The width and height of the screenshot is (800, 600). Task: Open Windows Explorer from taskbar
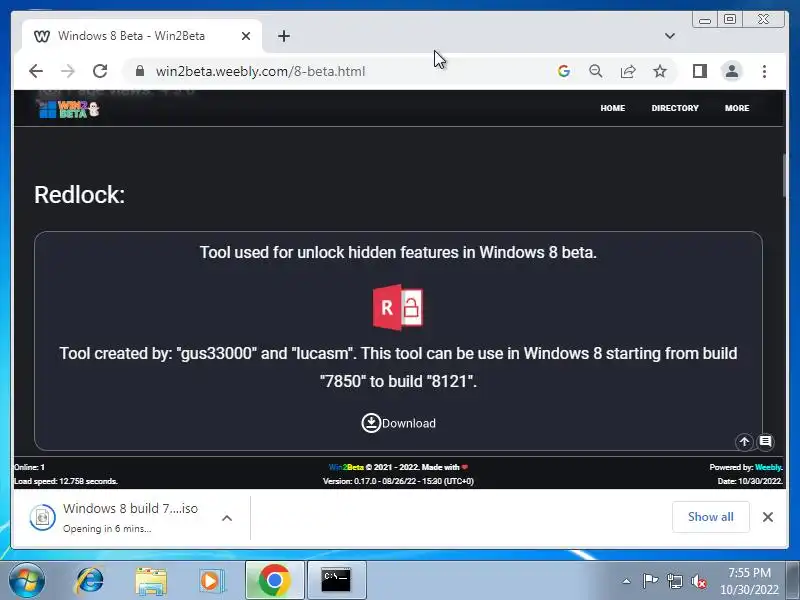tap(151, 581)
